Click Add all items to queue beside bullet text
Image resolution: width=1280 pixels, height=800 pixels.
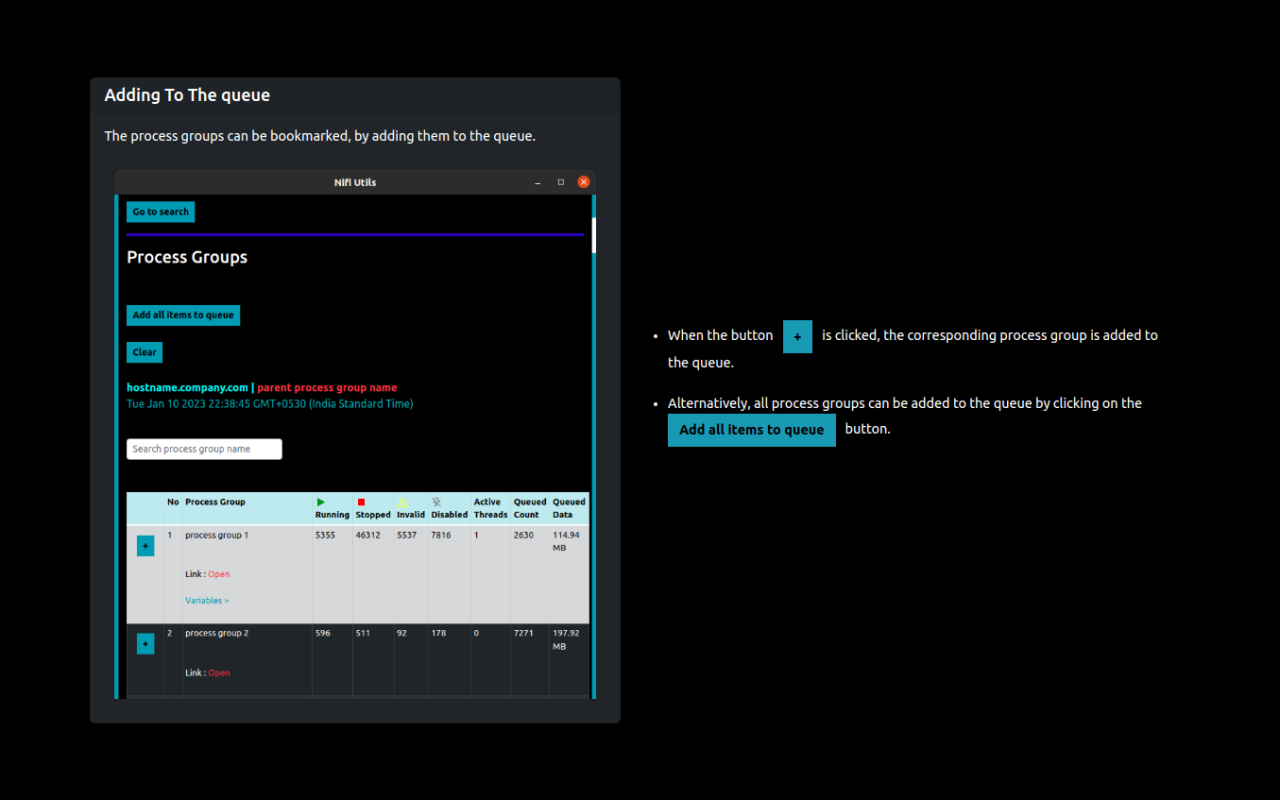tap(752, 430)
